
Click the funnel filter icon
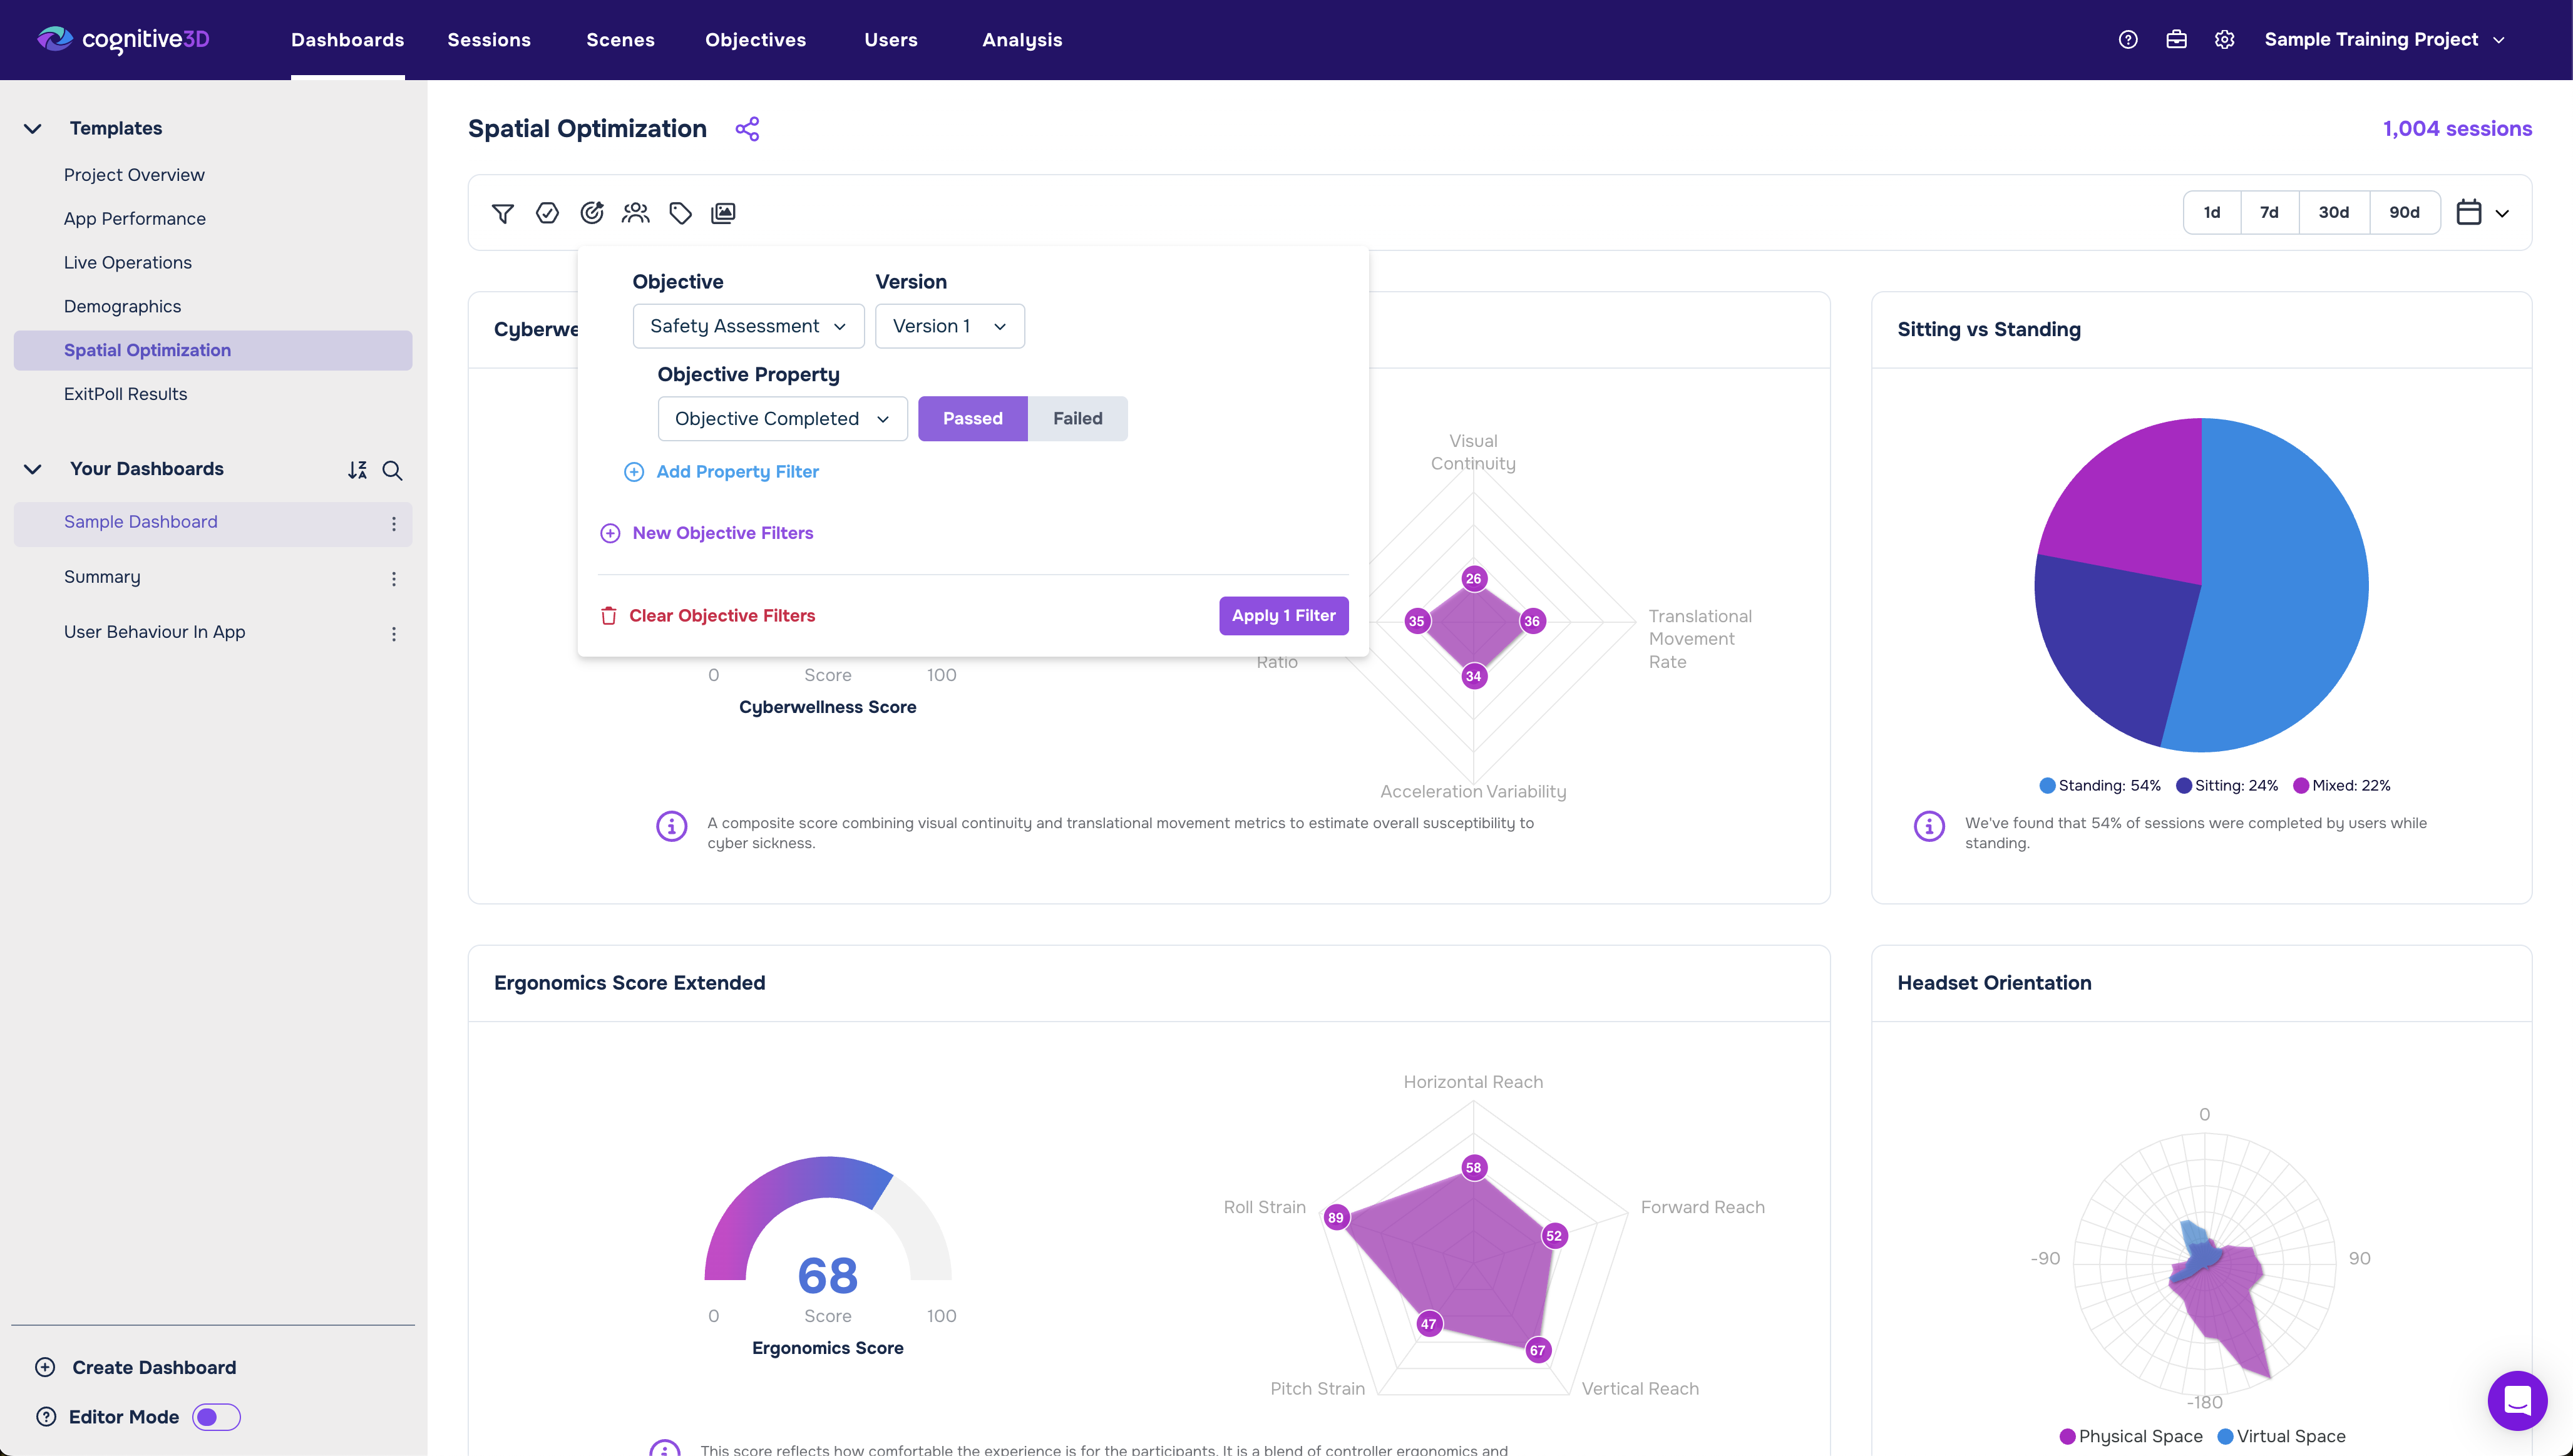(503, 213)
